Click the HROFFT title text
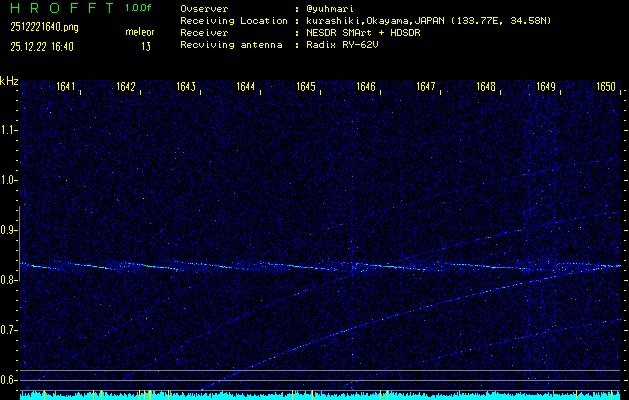The width and height of the screenshot is (629, 400). [58, 8]
